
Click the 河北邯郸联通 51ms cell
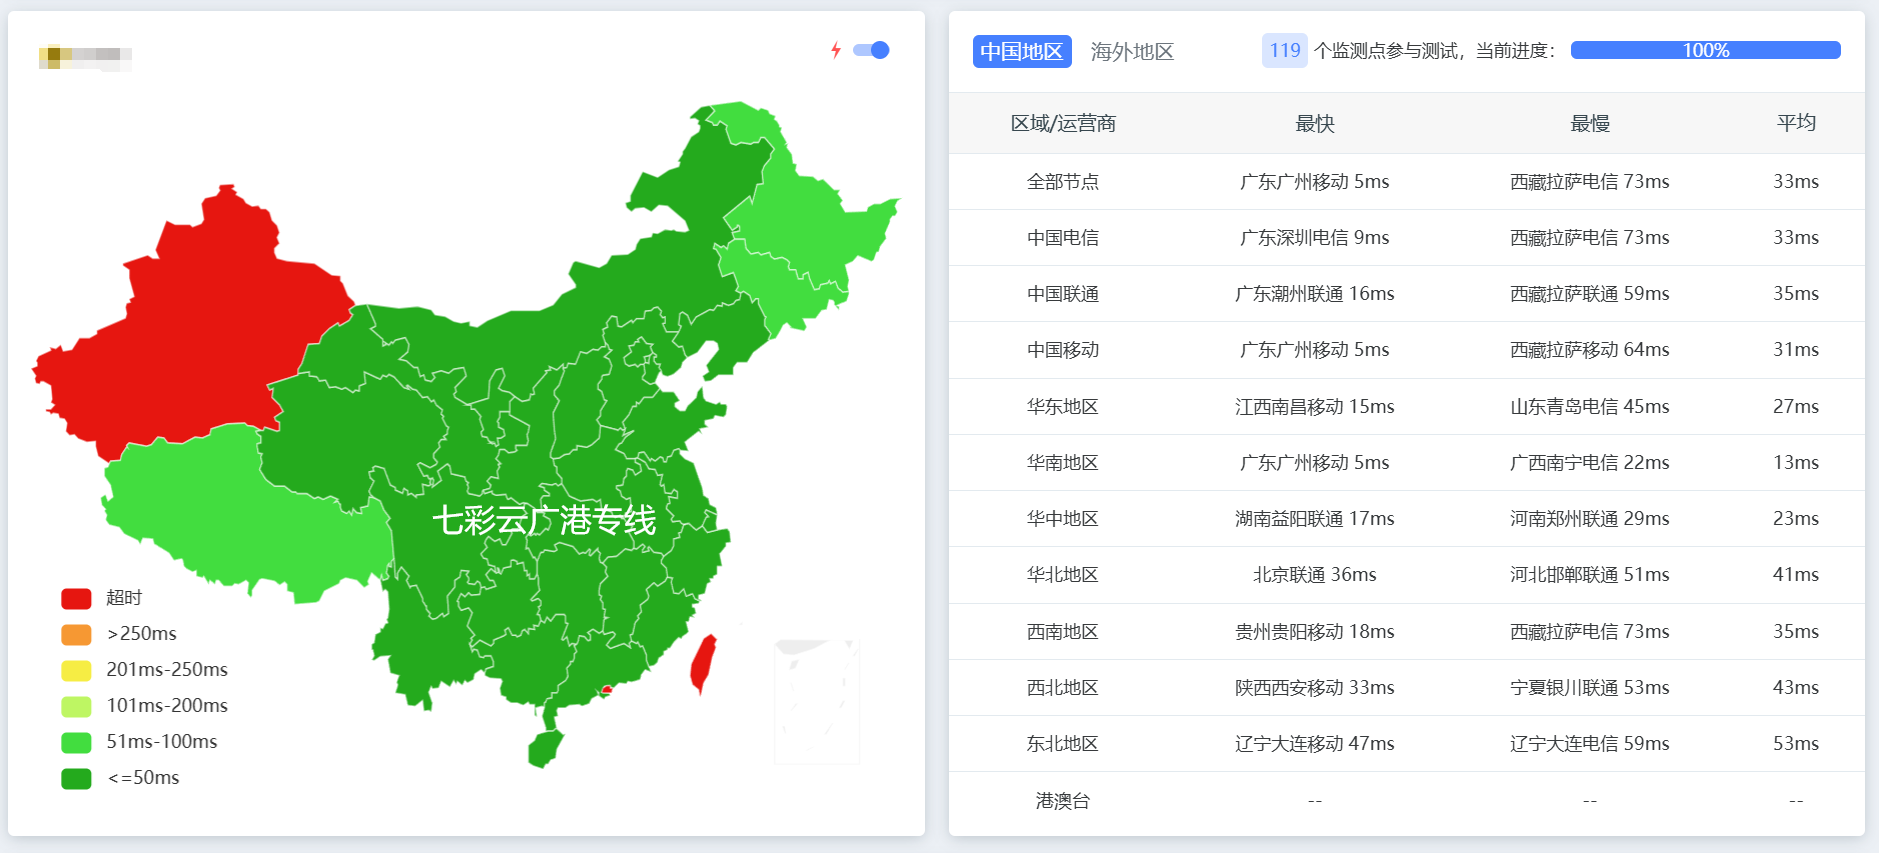click(x=1590, y=574)
